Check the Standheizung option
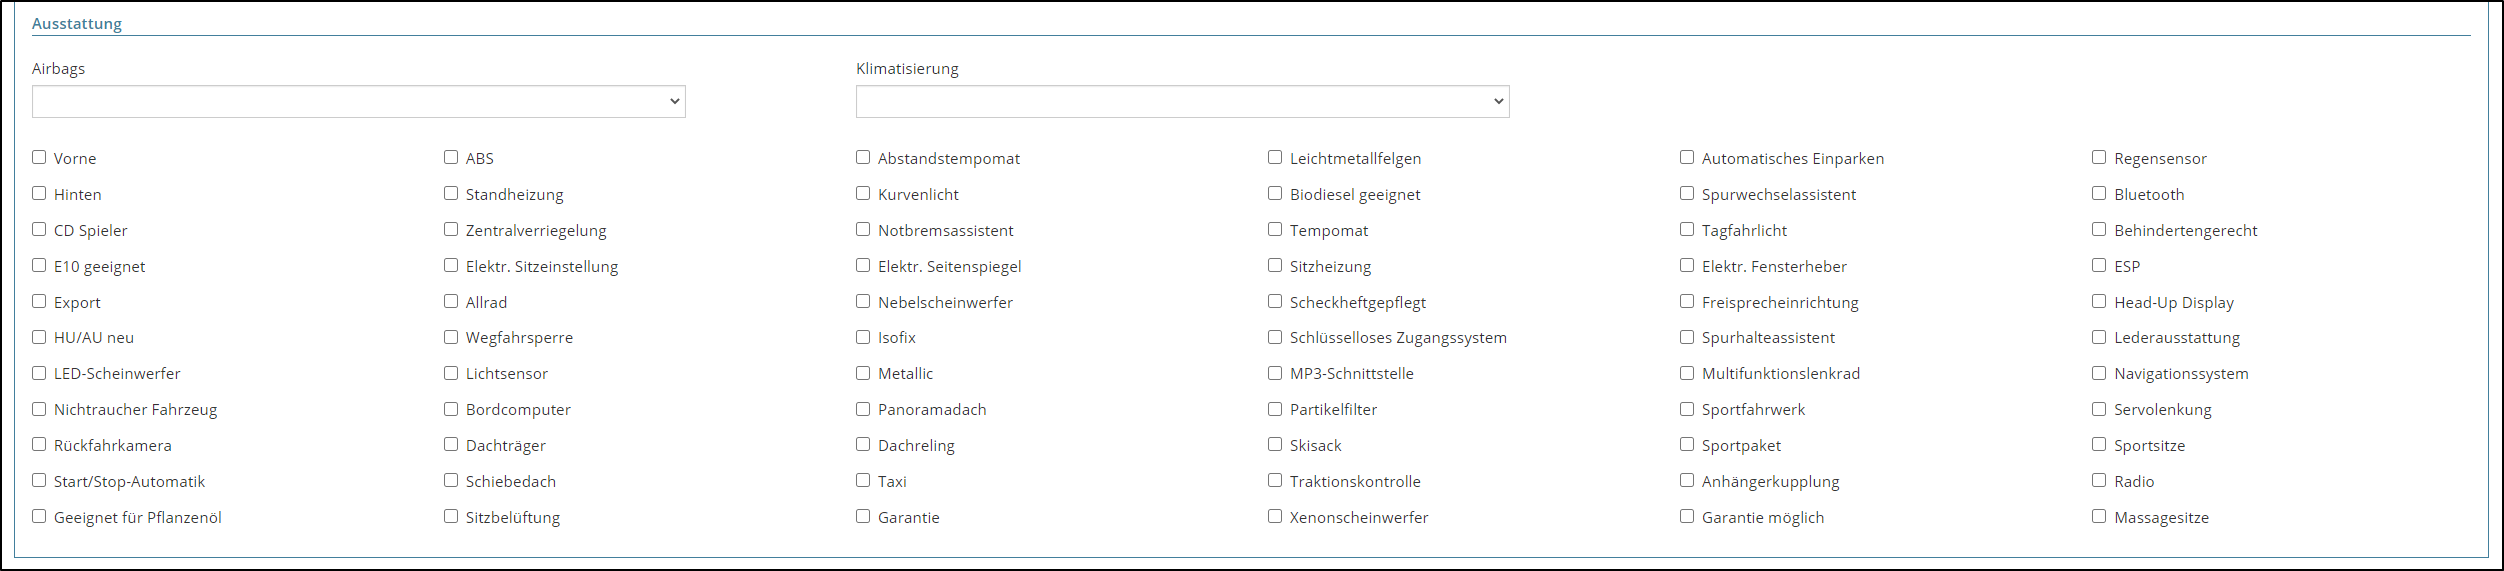This screenshot has height=571, width=2504. (451, 193)
